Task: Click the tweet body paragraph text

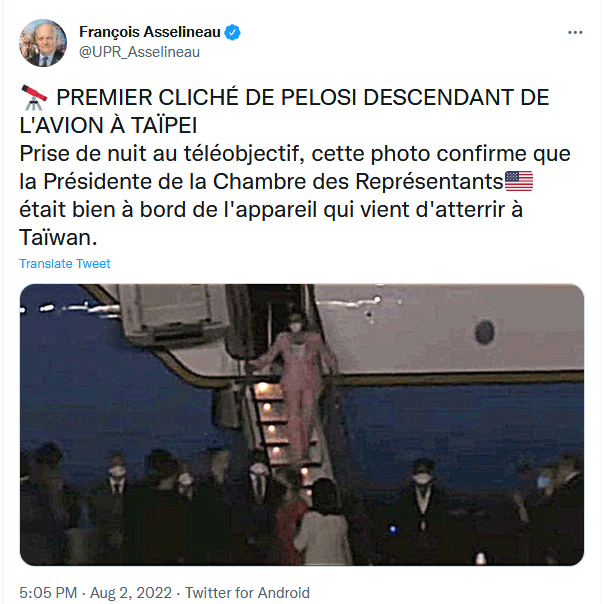Action: [x=295, y=195]
